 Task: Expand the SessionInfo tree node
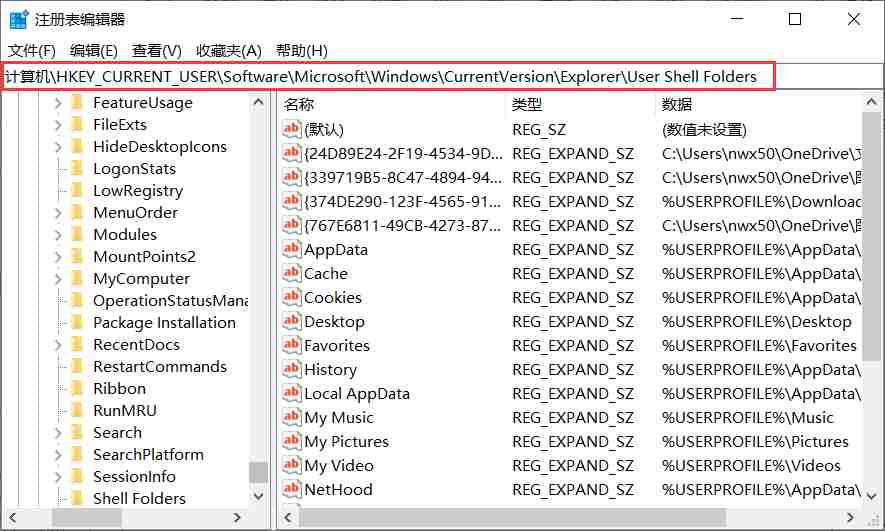[x=58, y=477]
